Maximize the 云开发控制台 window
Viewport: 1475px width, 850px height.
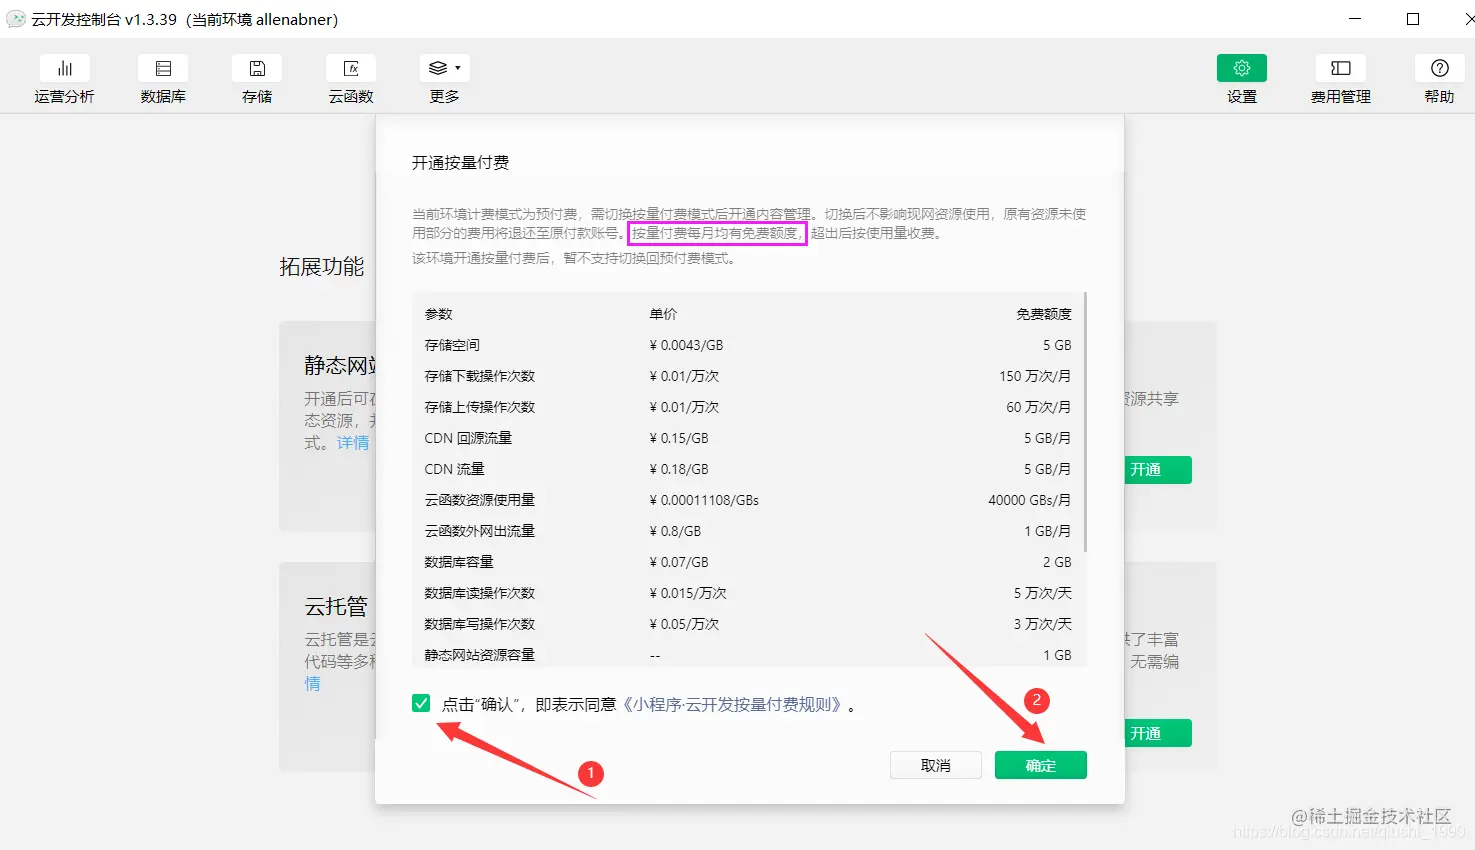coord(1413,19)
